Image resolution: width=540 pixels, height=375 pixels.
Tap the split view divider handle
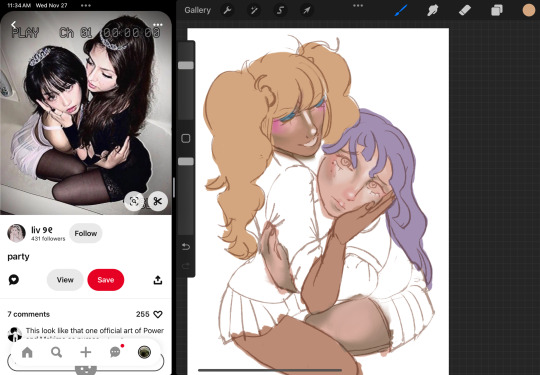point(174,188)
